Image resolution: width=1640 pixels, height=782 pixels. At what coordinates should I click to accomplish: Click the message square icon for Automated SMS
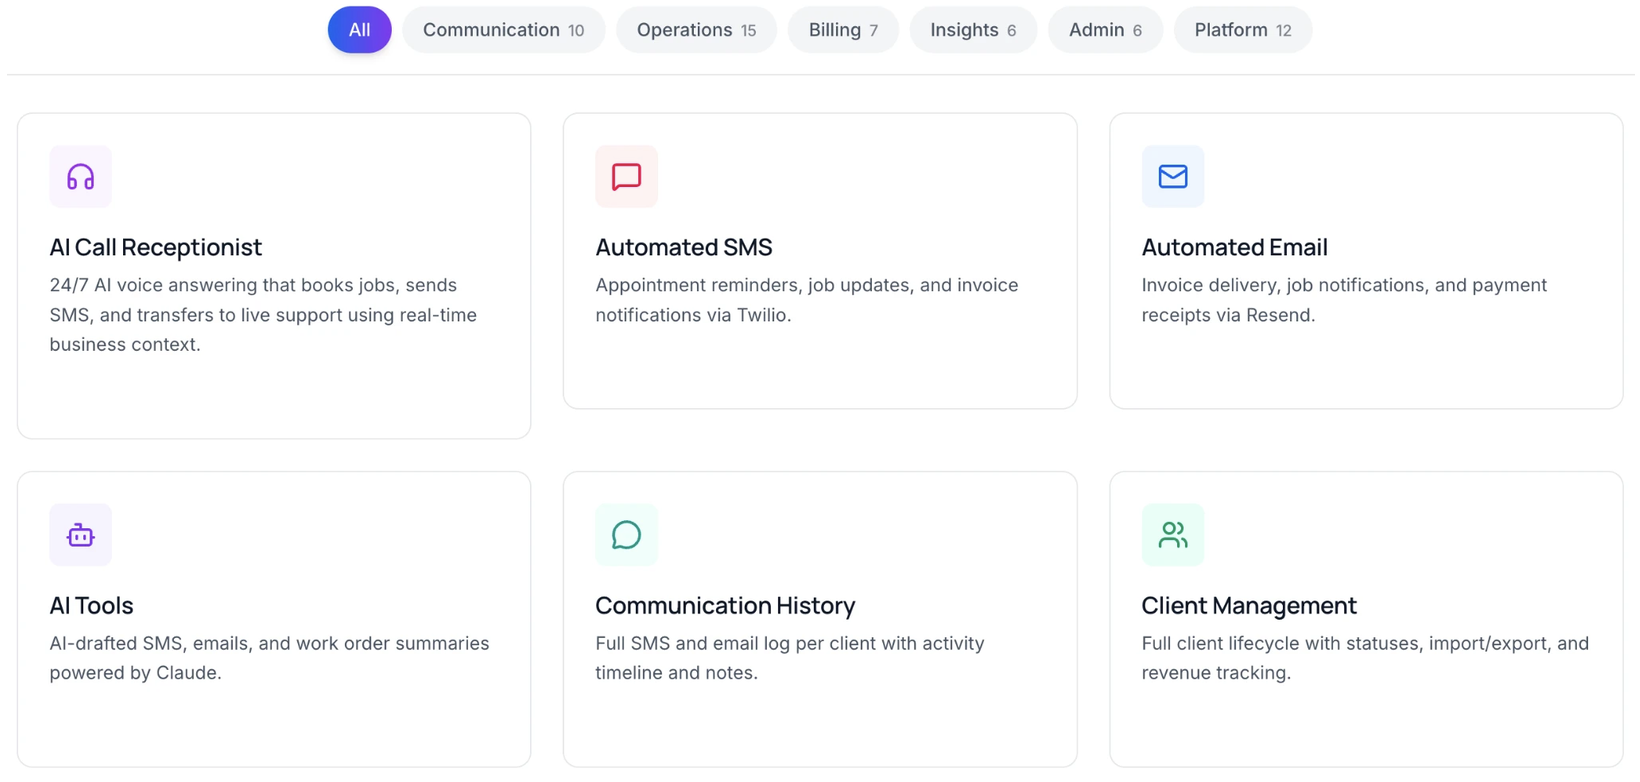pos(626,177)
